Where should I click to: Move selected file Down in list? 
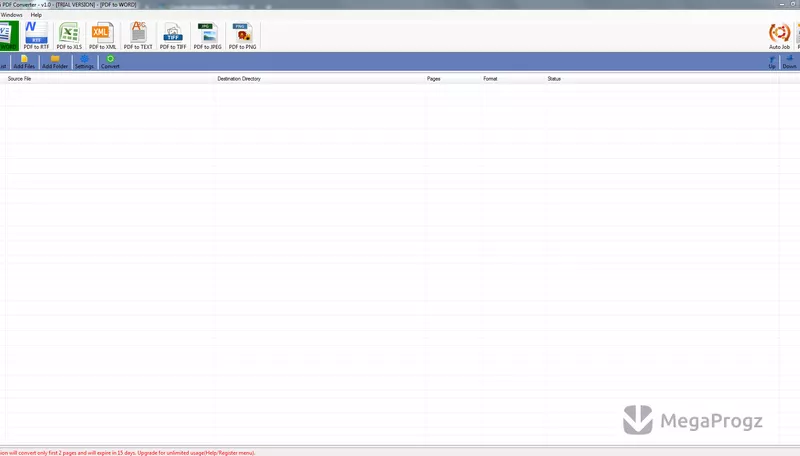[x=789, y=62]
